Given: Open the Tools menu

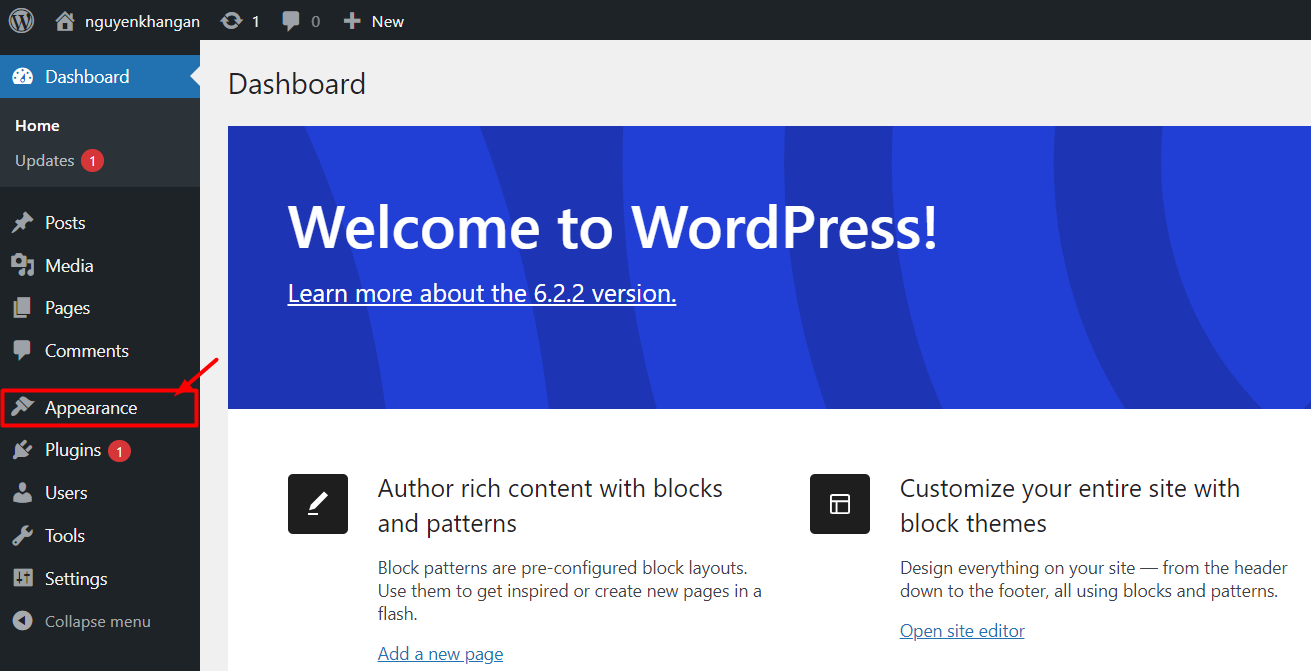Looking at the screenshot, I should coord(100,536).
